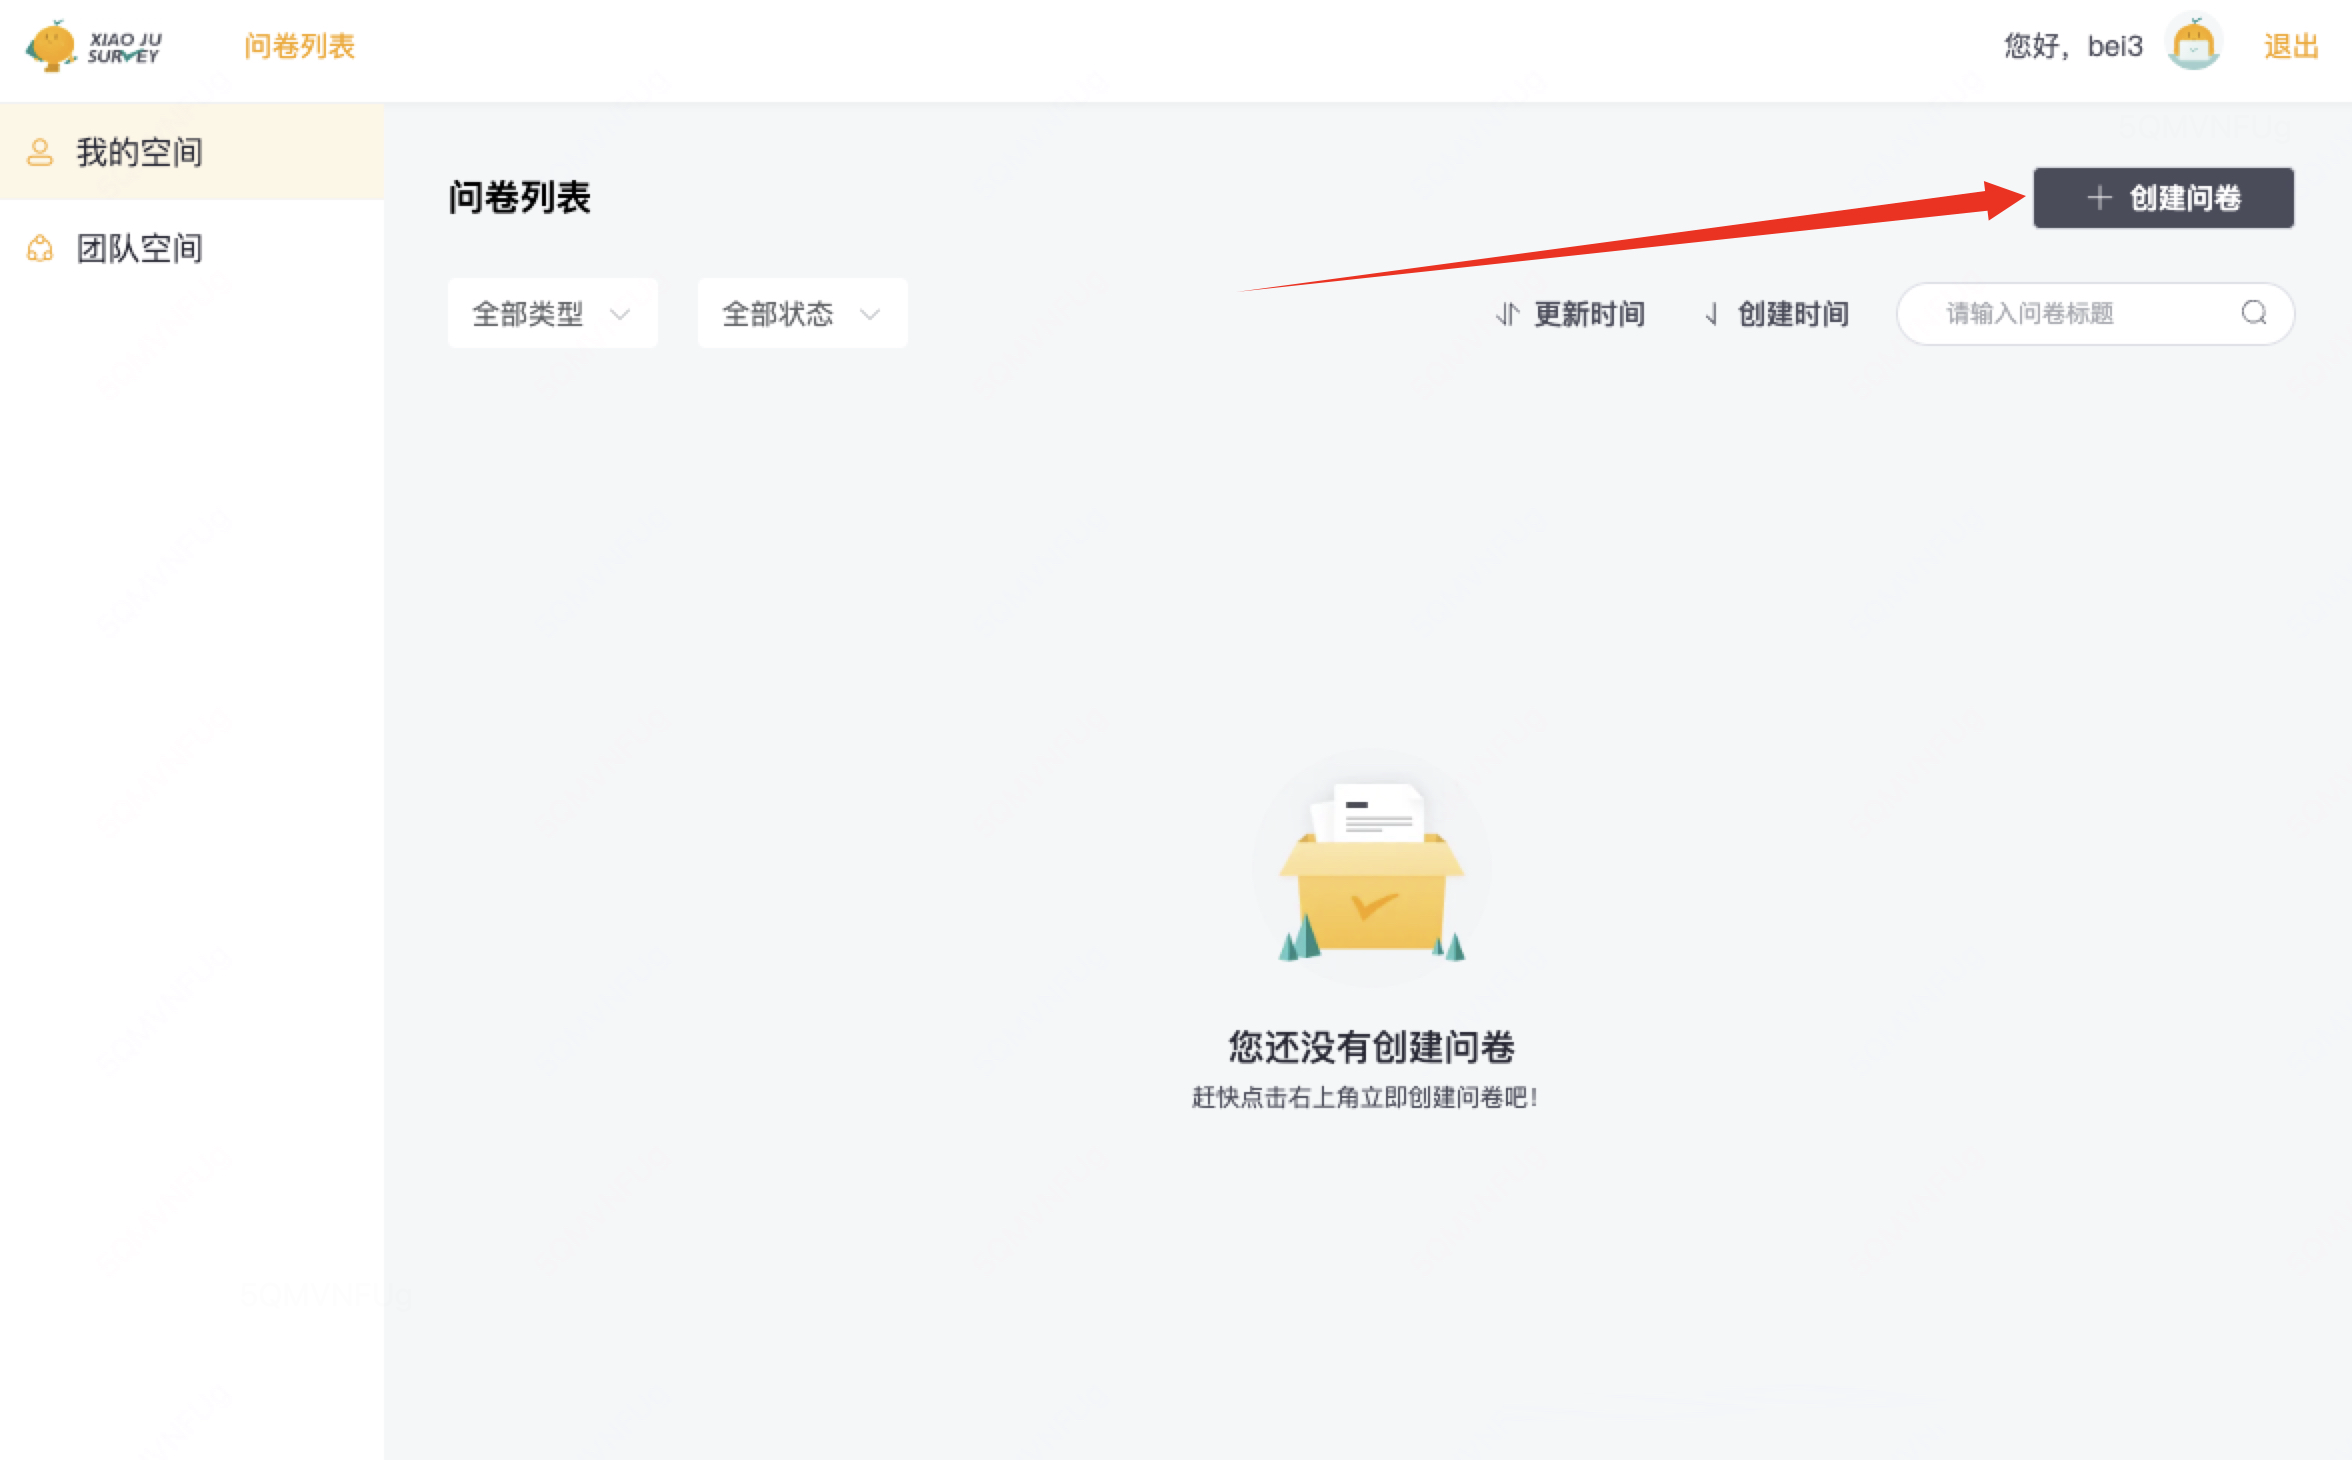Click the magnifier search icon
Viewport: 2352px width, 1460px height.
(x=2253, y=314)
